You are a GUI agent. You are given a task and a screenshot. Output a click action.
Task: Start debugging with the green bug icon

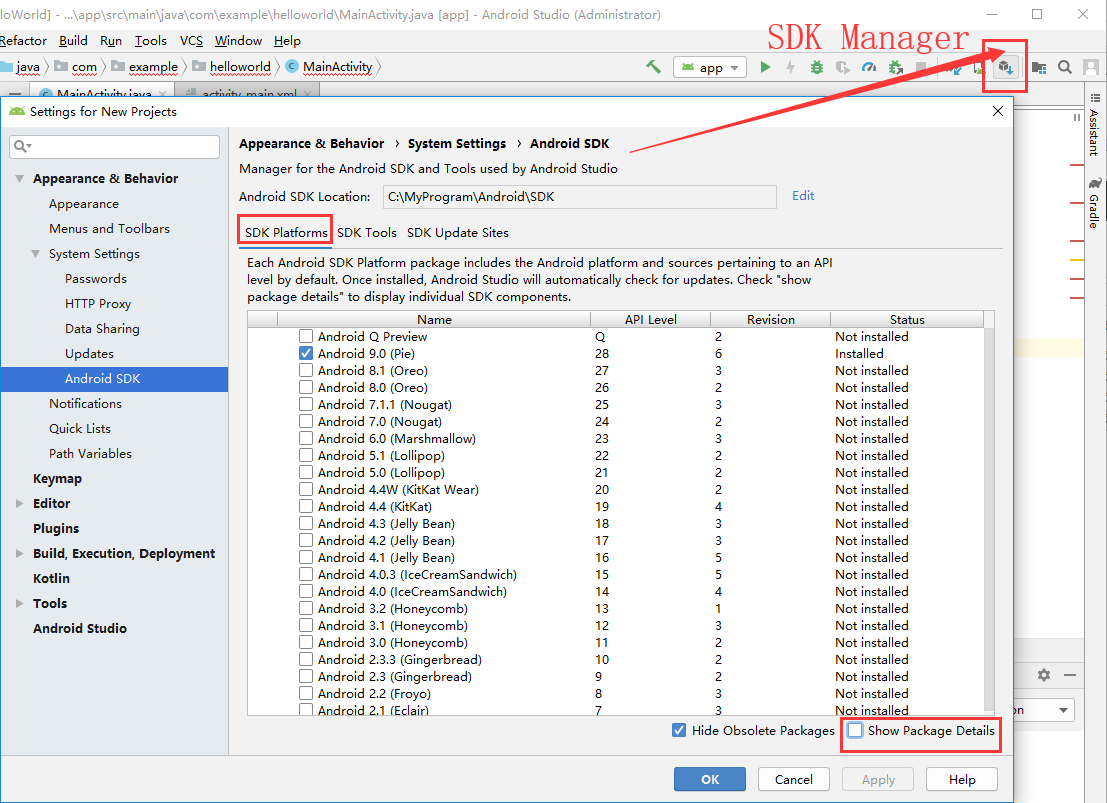click(817, 67)
